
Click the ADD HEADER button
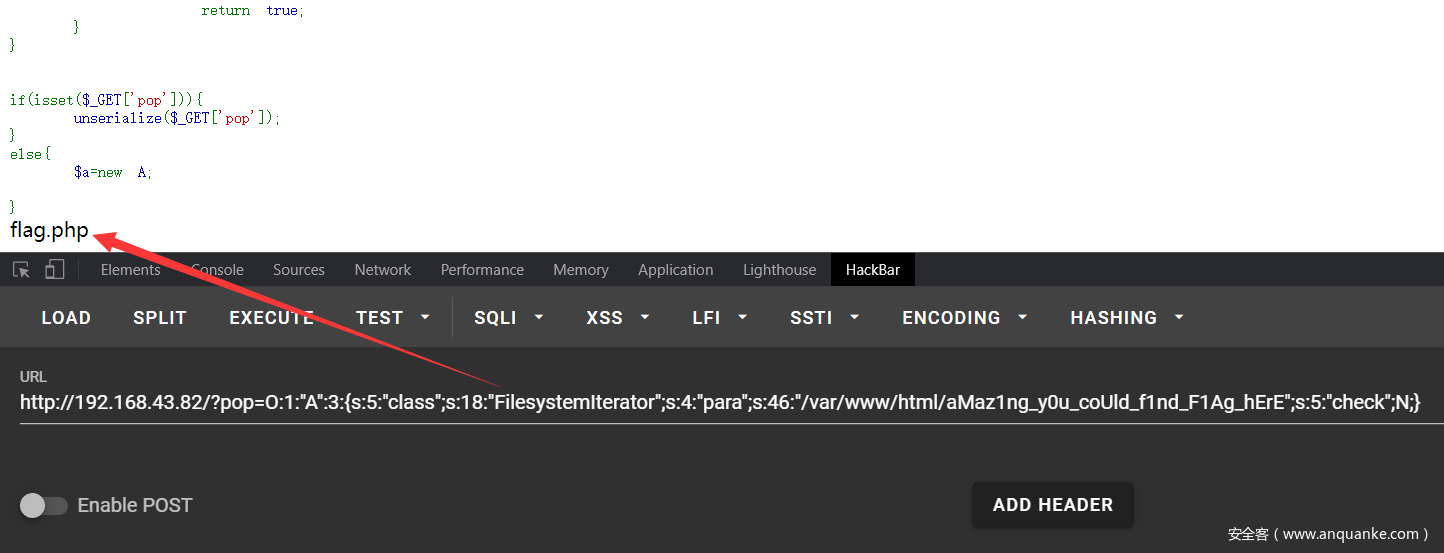pyautogui.click(x=1052, y=505)
